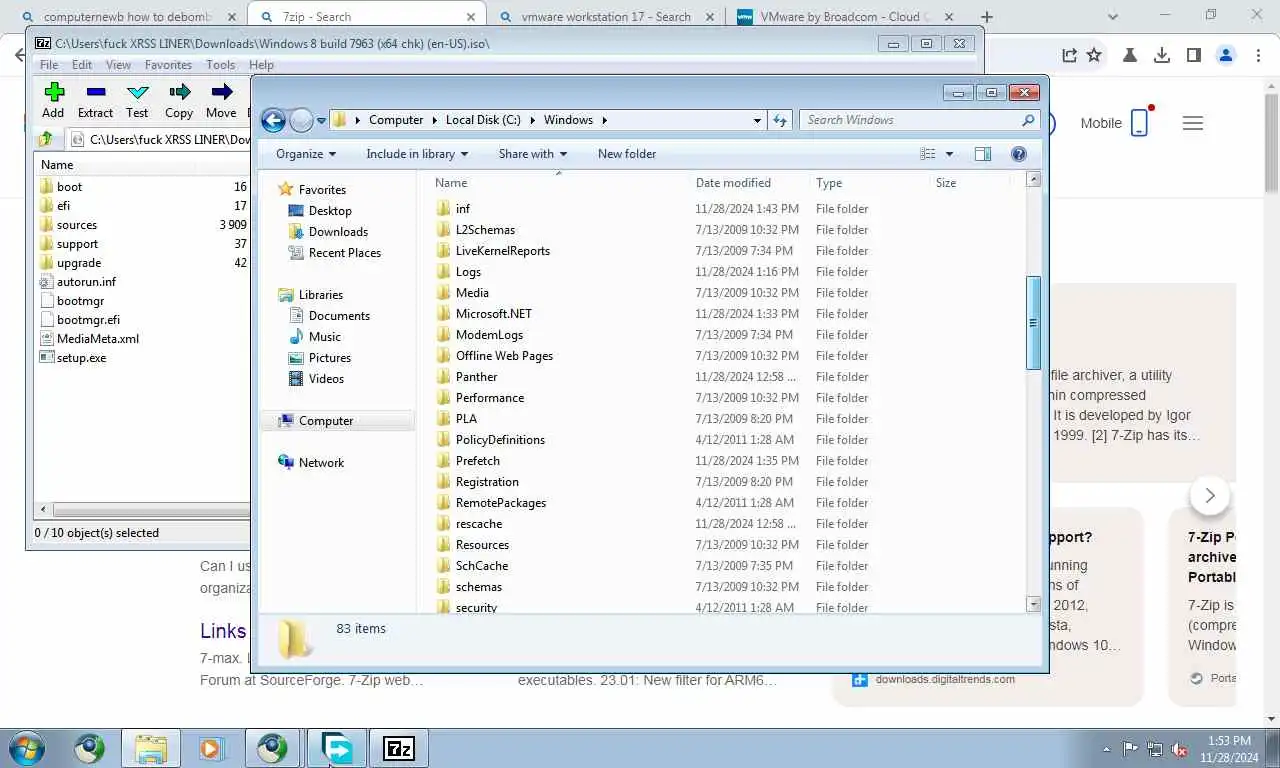Screen dimensions: 1280x768
Task: Click the Add button in 7-Zip toolbar
Action: point(54,101)
